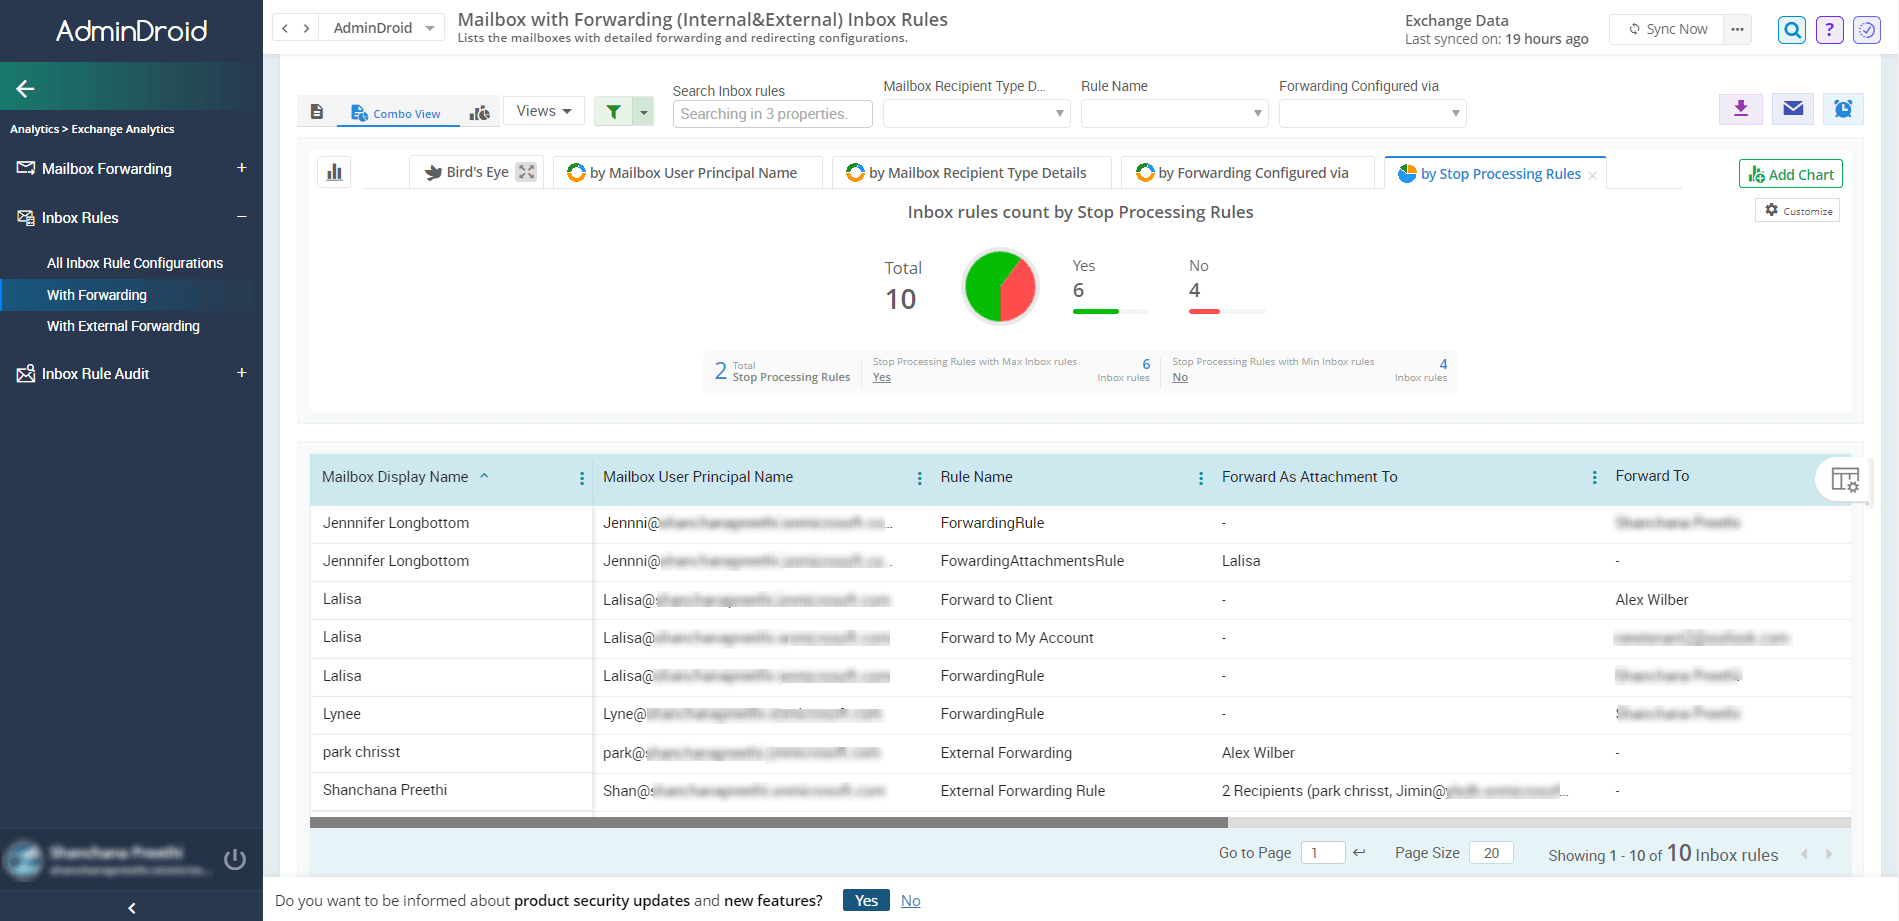This screenshot has height=921, width=1899.
Task: Select the chart-only view icon
Action: 480,112
